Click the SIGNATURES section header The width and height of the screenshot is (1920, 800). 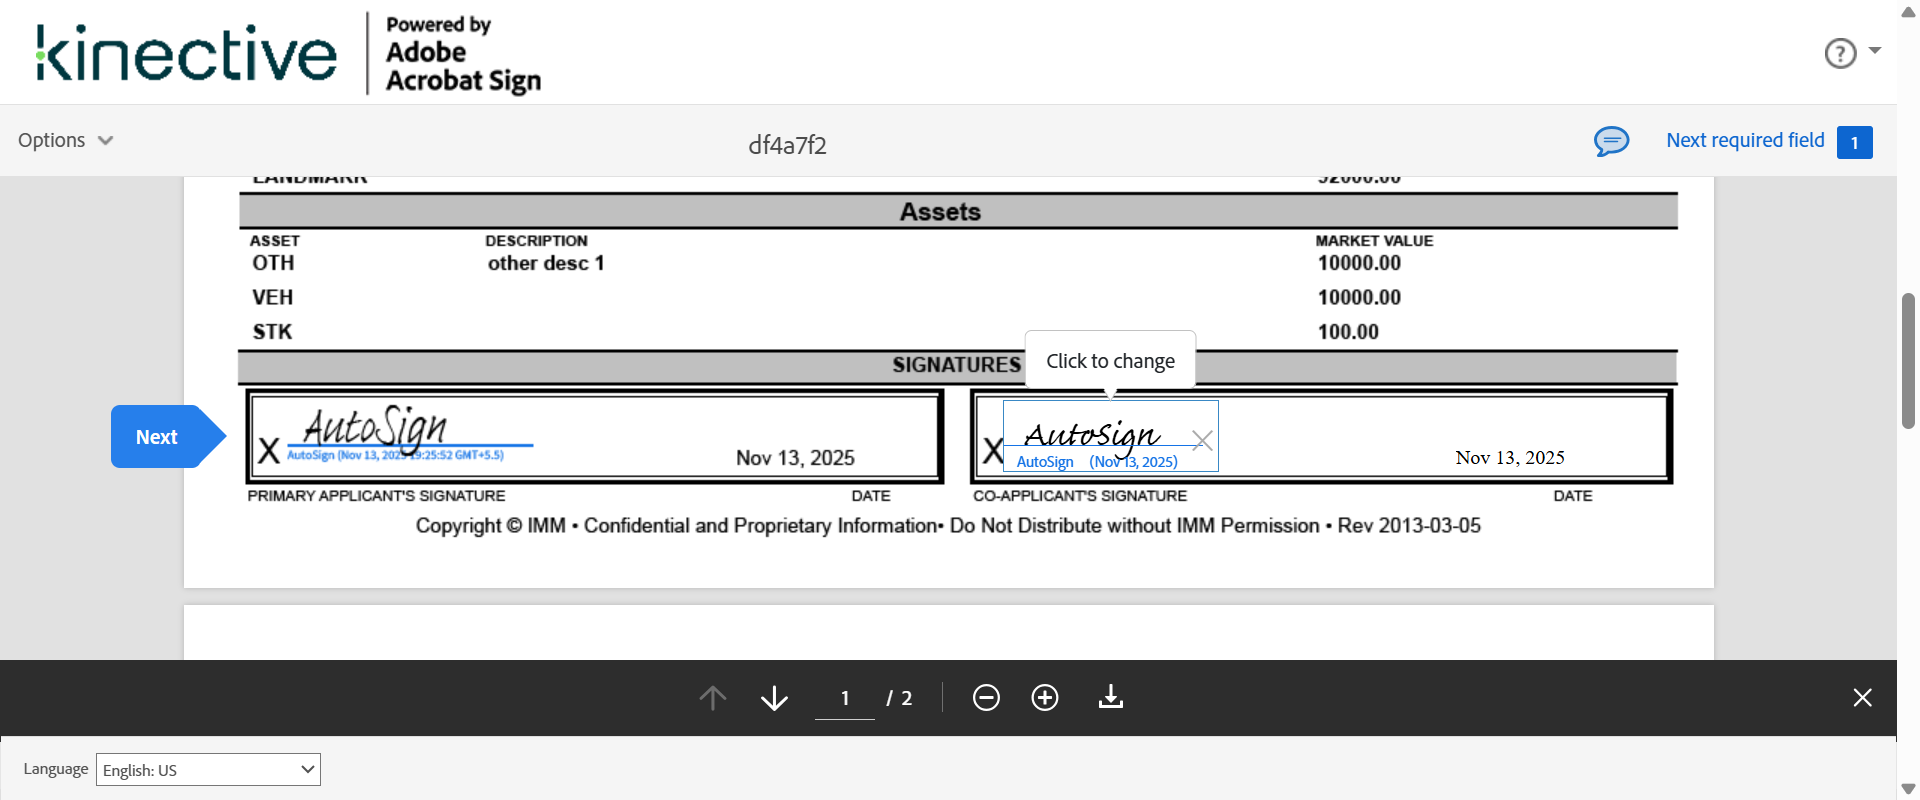click(x=956, y=365)
